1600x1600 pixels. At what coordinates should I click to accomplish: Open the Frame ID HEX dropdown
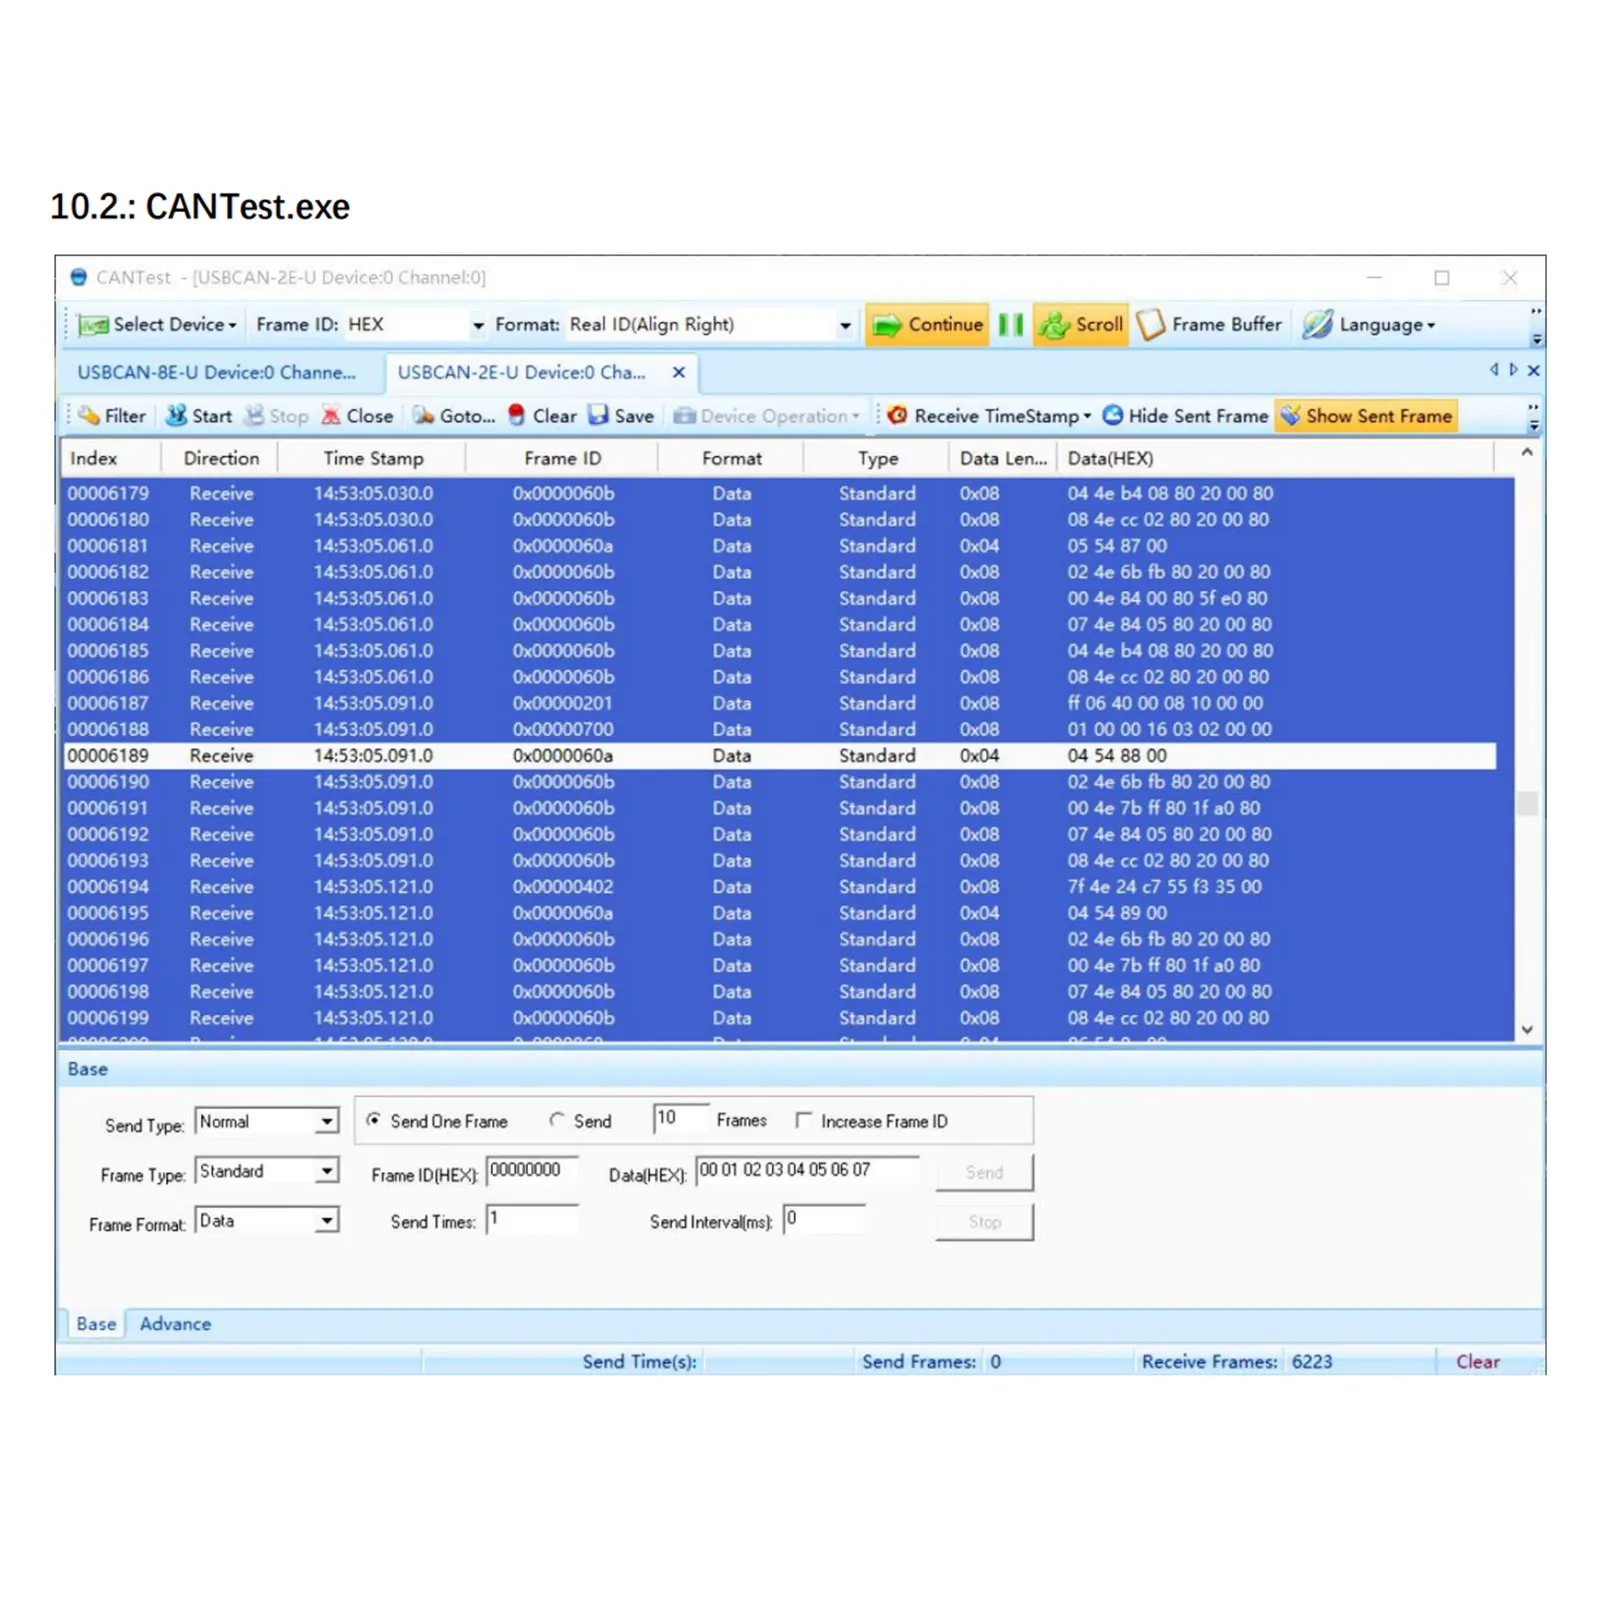pyautogui.click(x=478, y=325)
